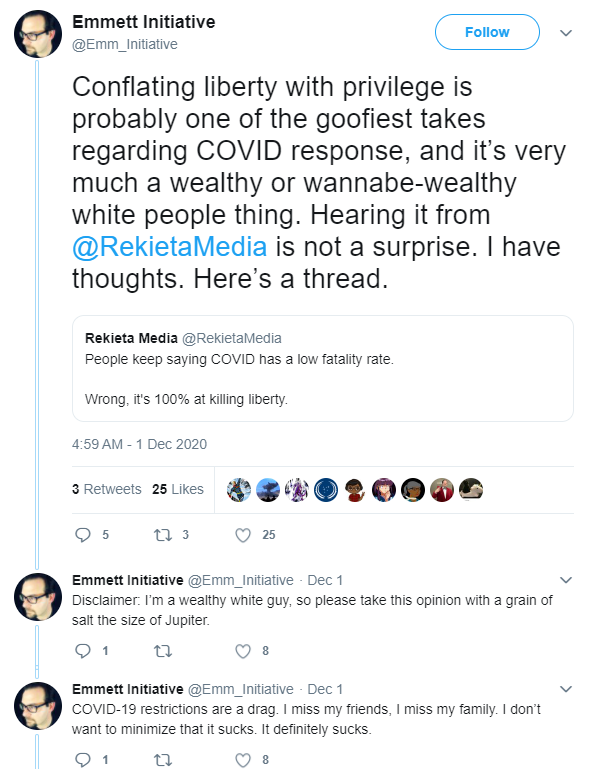Reply to the COVID-19 restrictions tweet
The width and height of the screenshot is (595, 769).
(x=82, y=760)
